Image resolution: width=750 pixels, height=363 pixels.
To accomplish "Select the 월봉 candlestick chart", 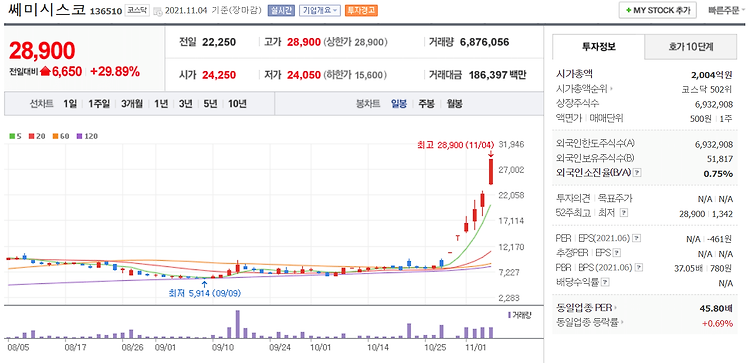I will pyautogui.click(x=454, y=104).
